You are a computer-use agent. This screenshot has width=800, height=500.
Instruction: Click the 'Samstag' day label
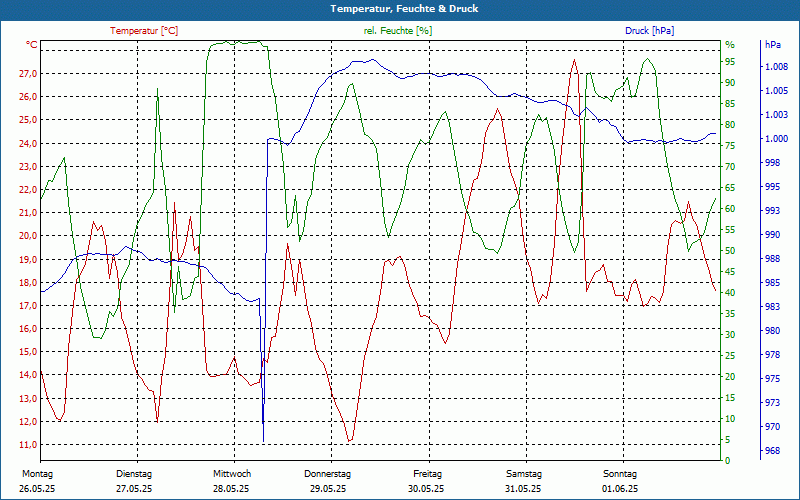(x=523, y=474)
